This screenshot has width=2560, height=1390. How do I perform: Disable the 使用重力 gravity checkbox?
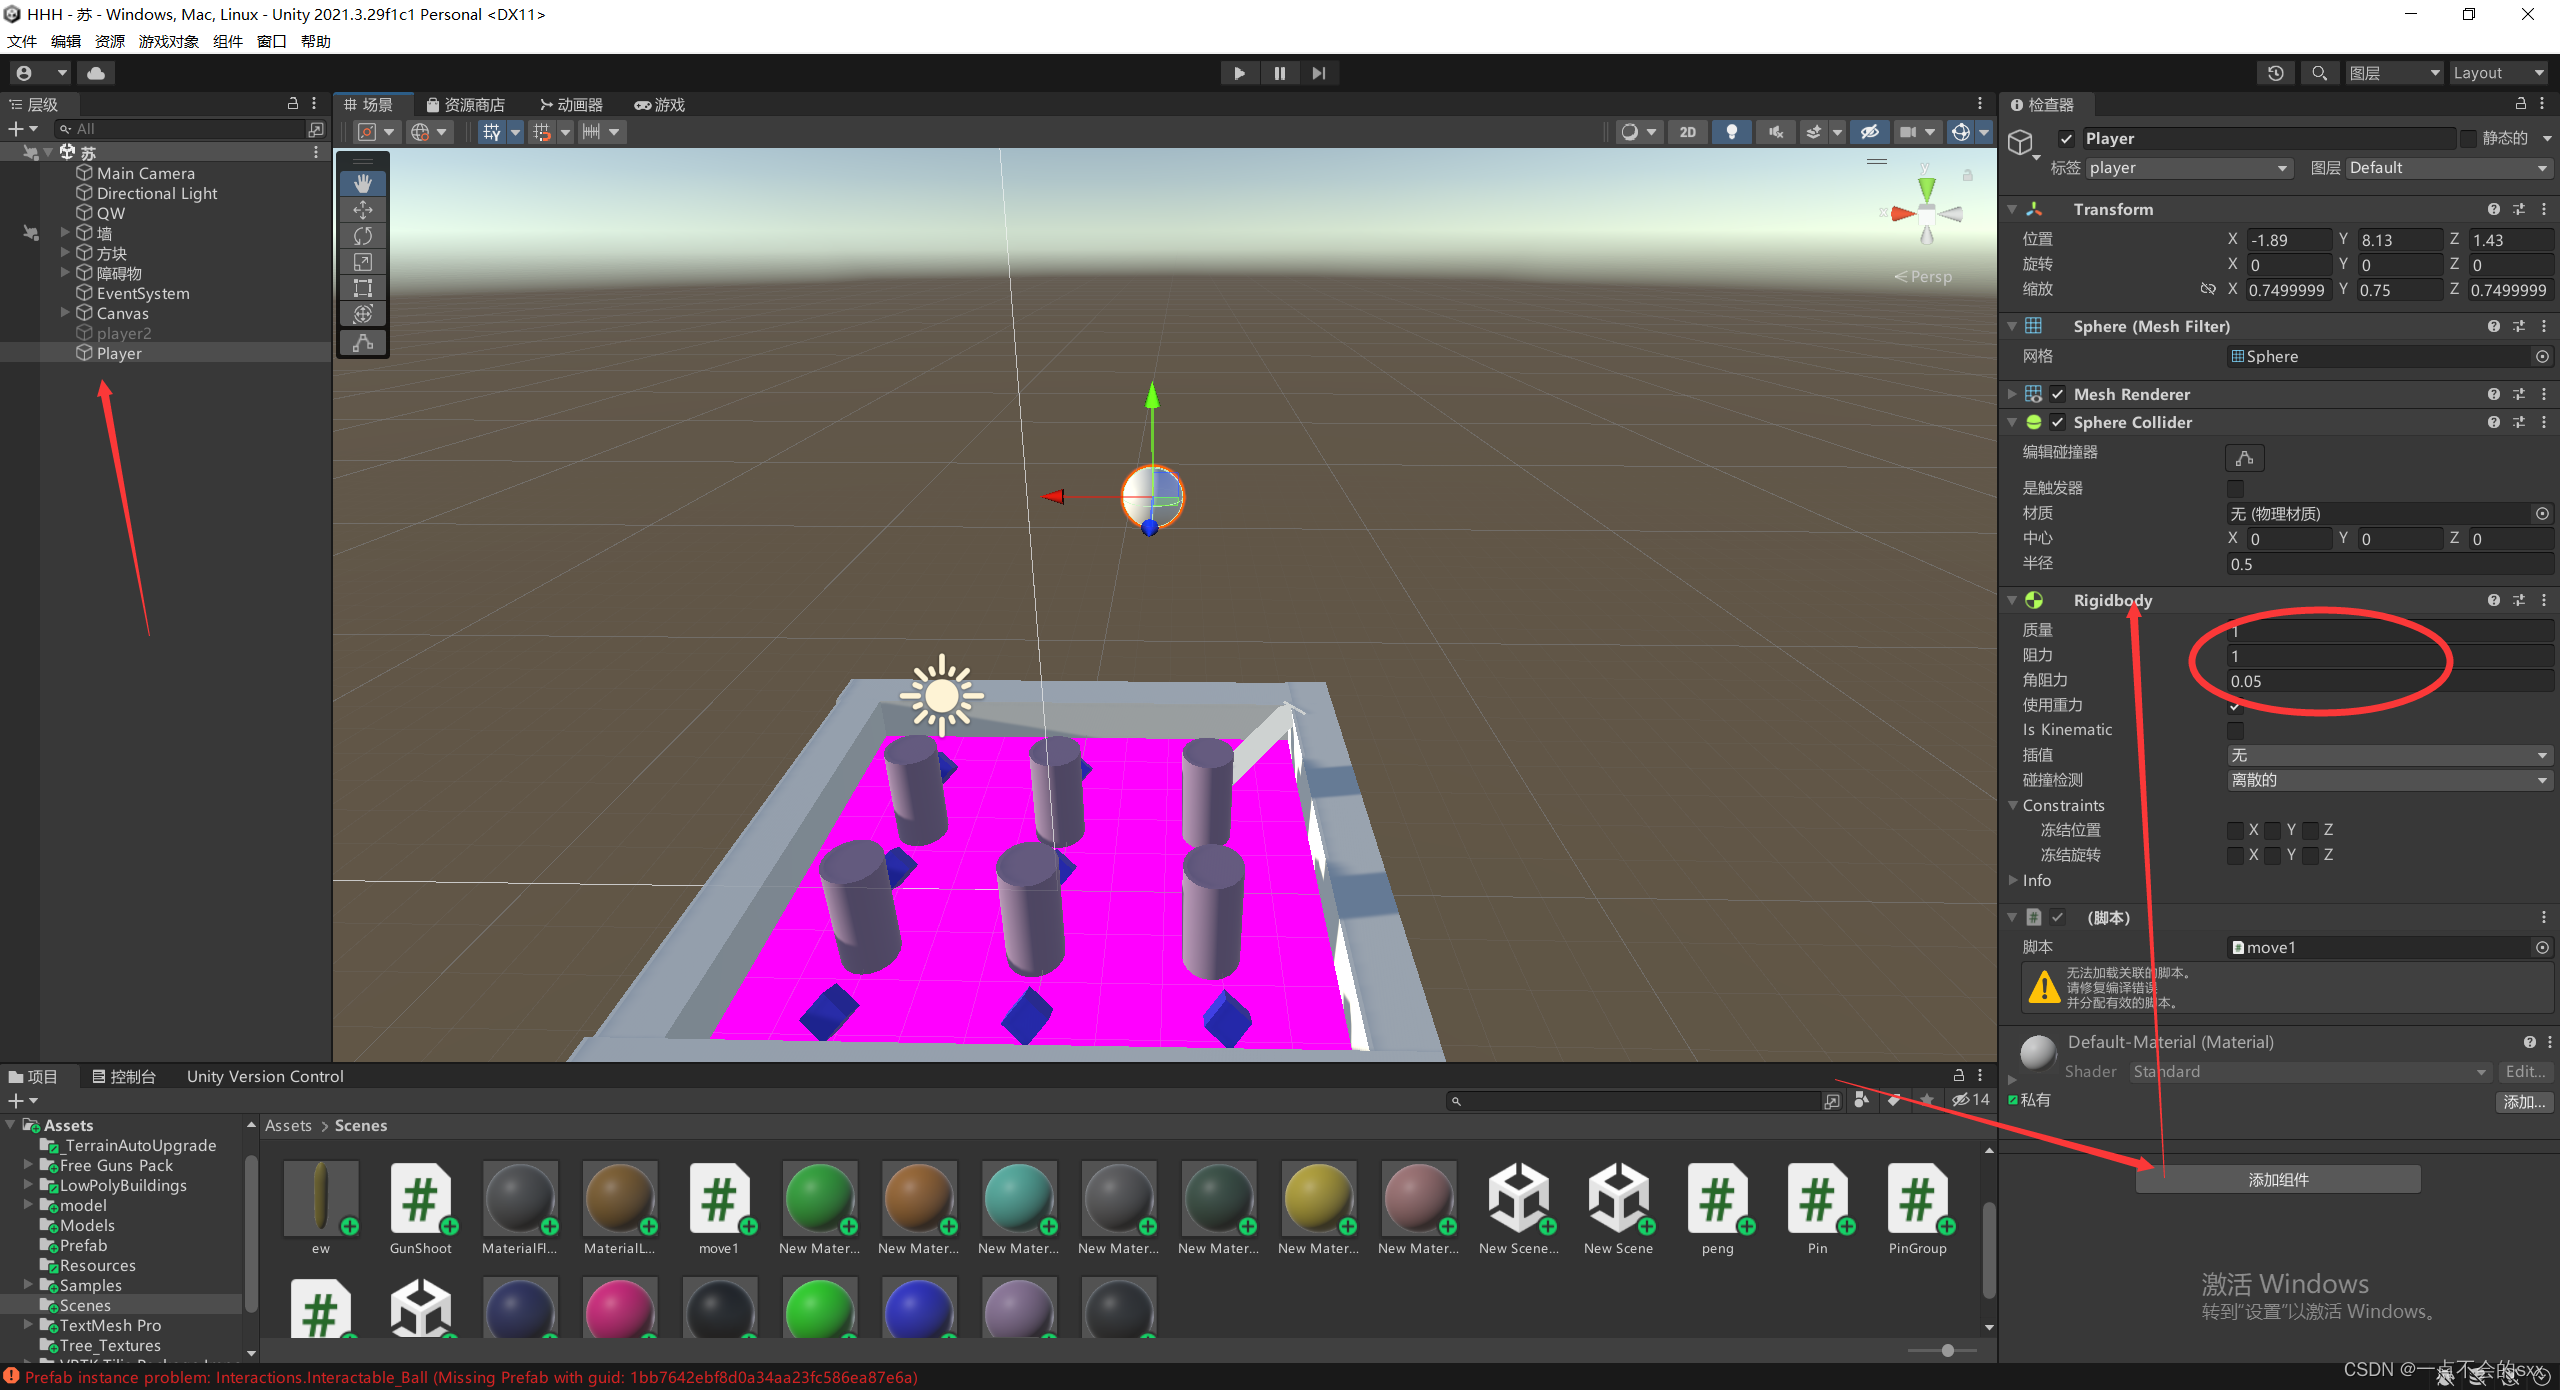[x=2234, y=705]
